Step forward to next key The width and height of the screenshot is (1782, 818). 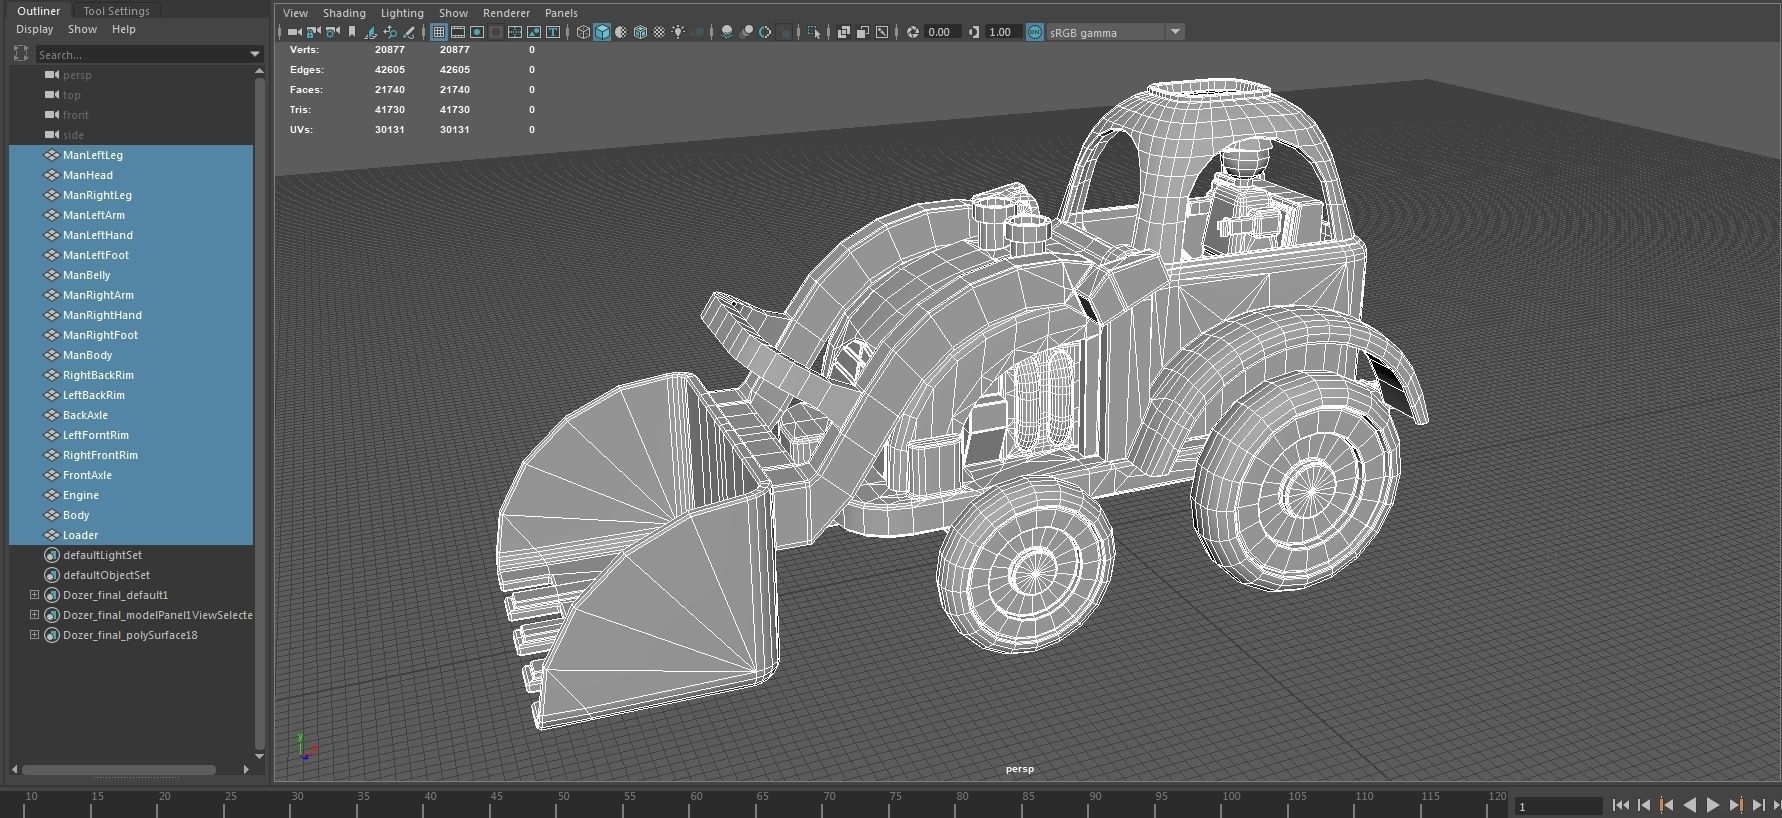pyautogui.click(x=1736, y=805)
